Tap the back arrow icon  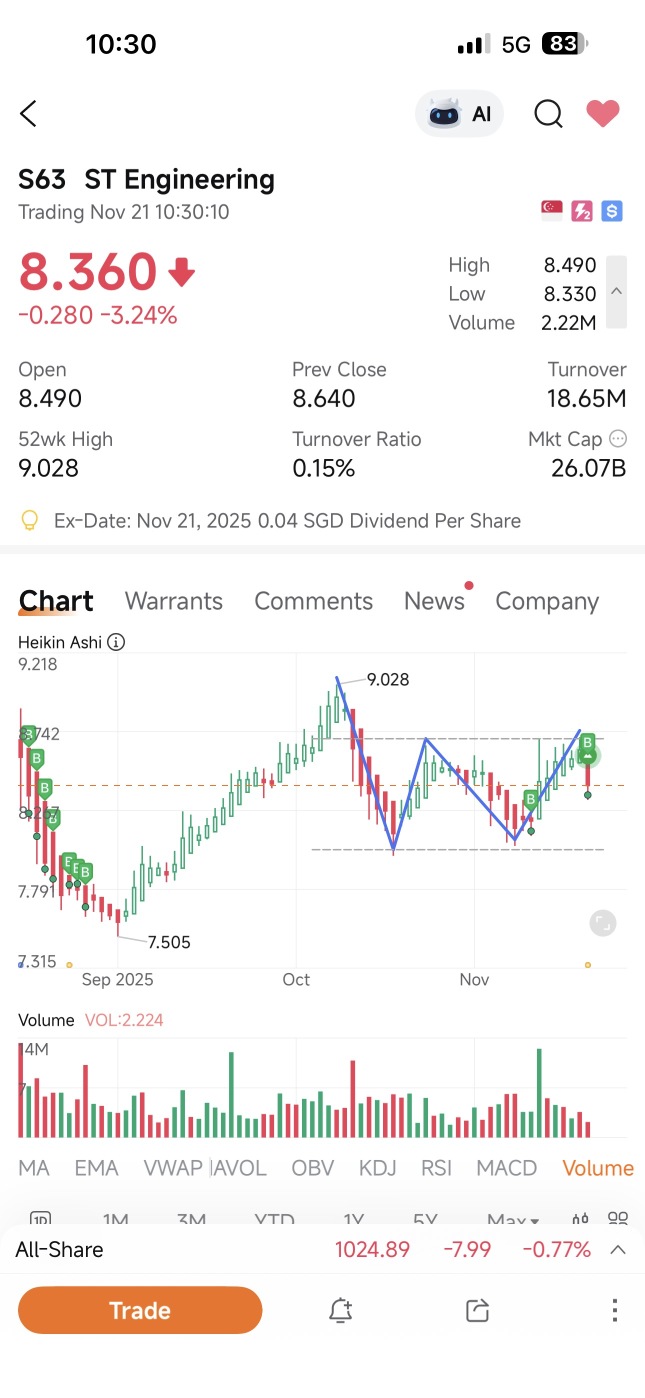click(28, 114)
